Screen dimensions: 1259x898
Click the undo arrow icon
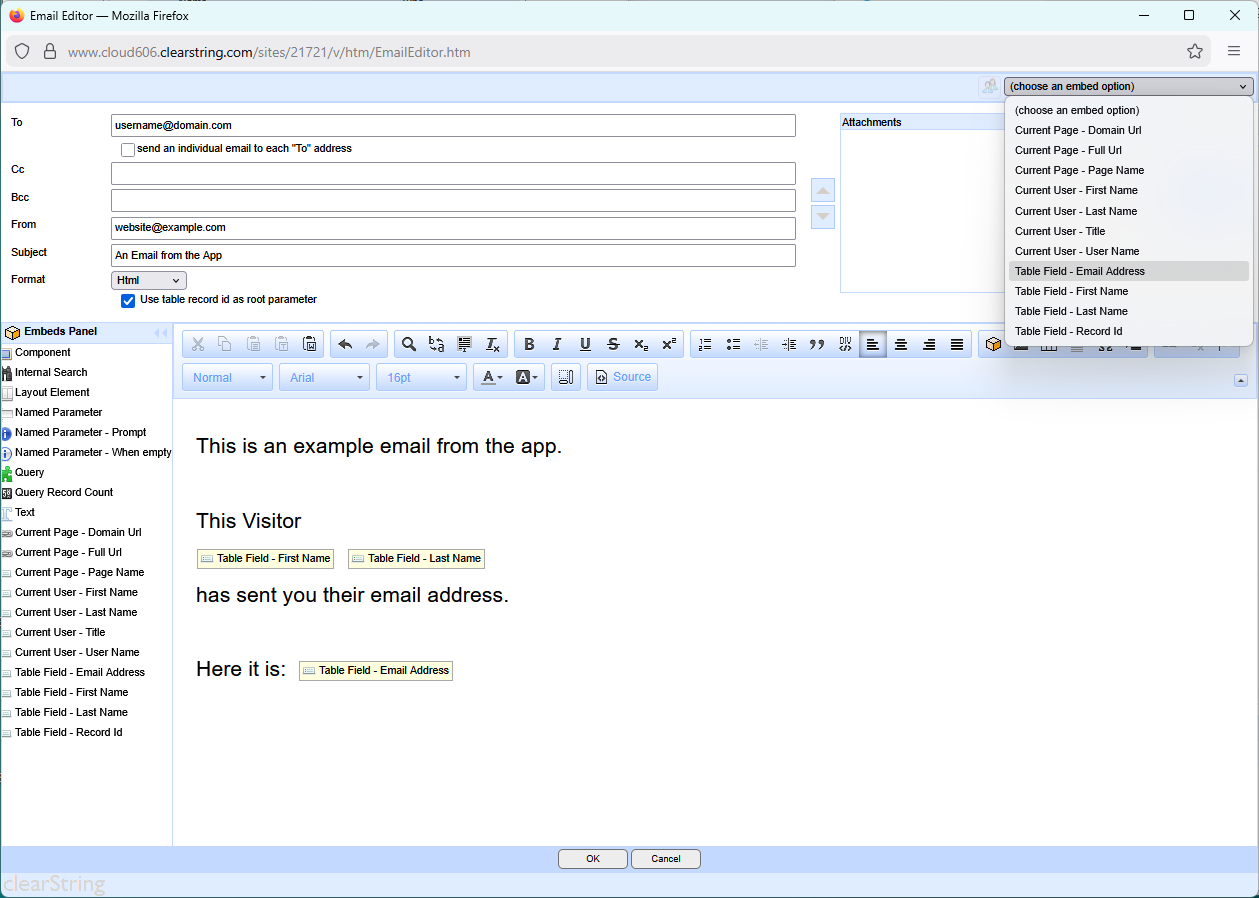345,344
